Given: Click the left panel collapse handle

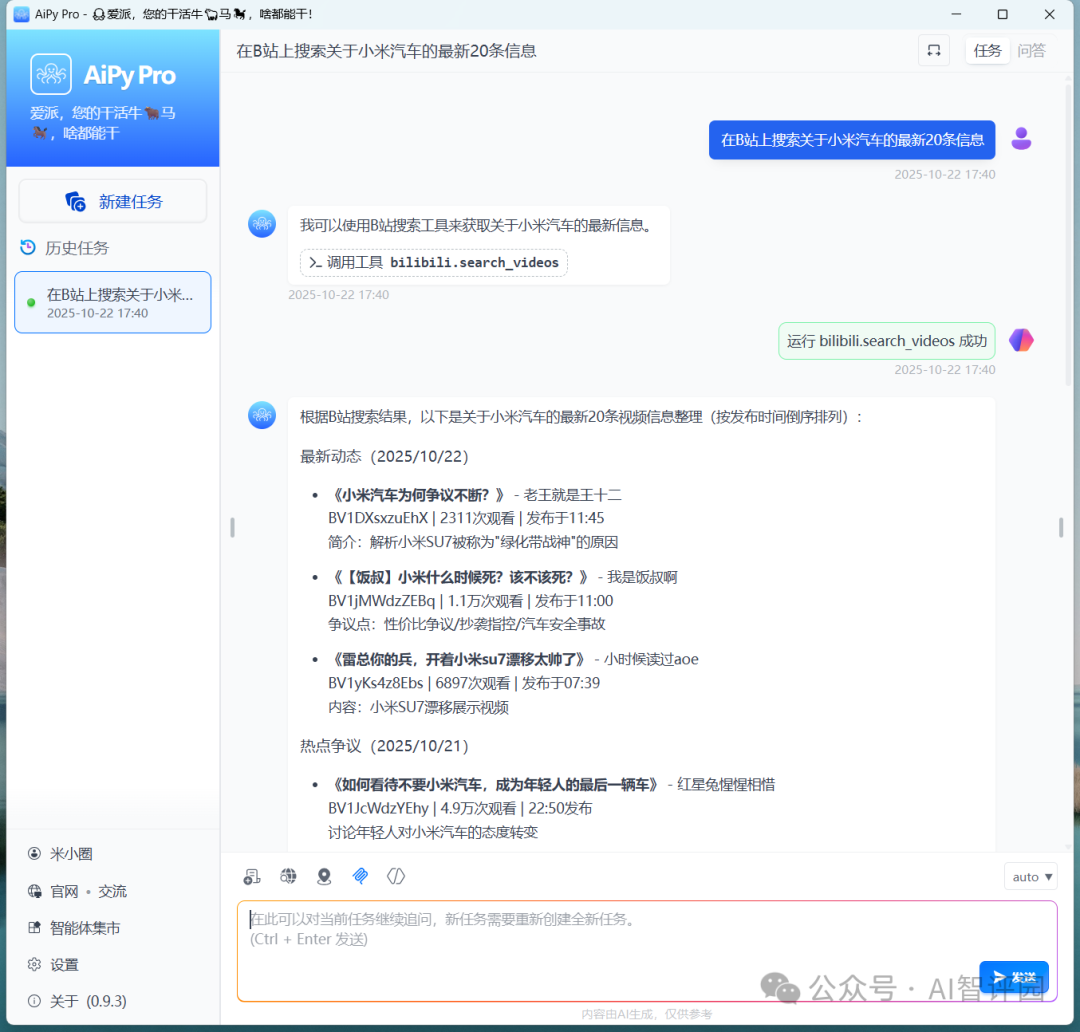Looking at the screenshot, I should pyautogui.click(x=232, y=528).
